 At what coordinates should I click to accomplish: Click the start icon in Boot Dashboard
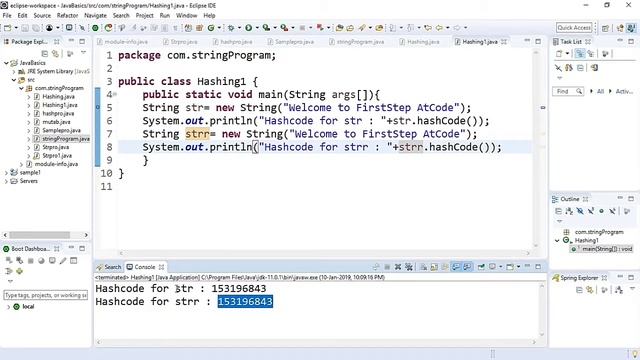click(9, 261)
